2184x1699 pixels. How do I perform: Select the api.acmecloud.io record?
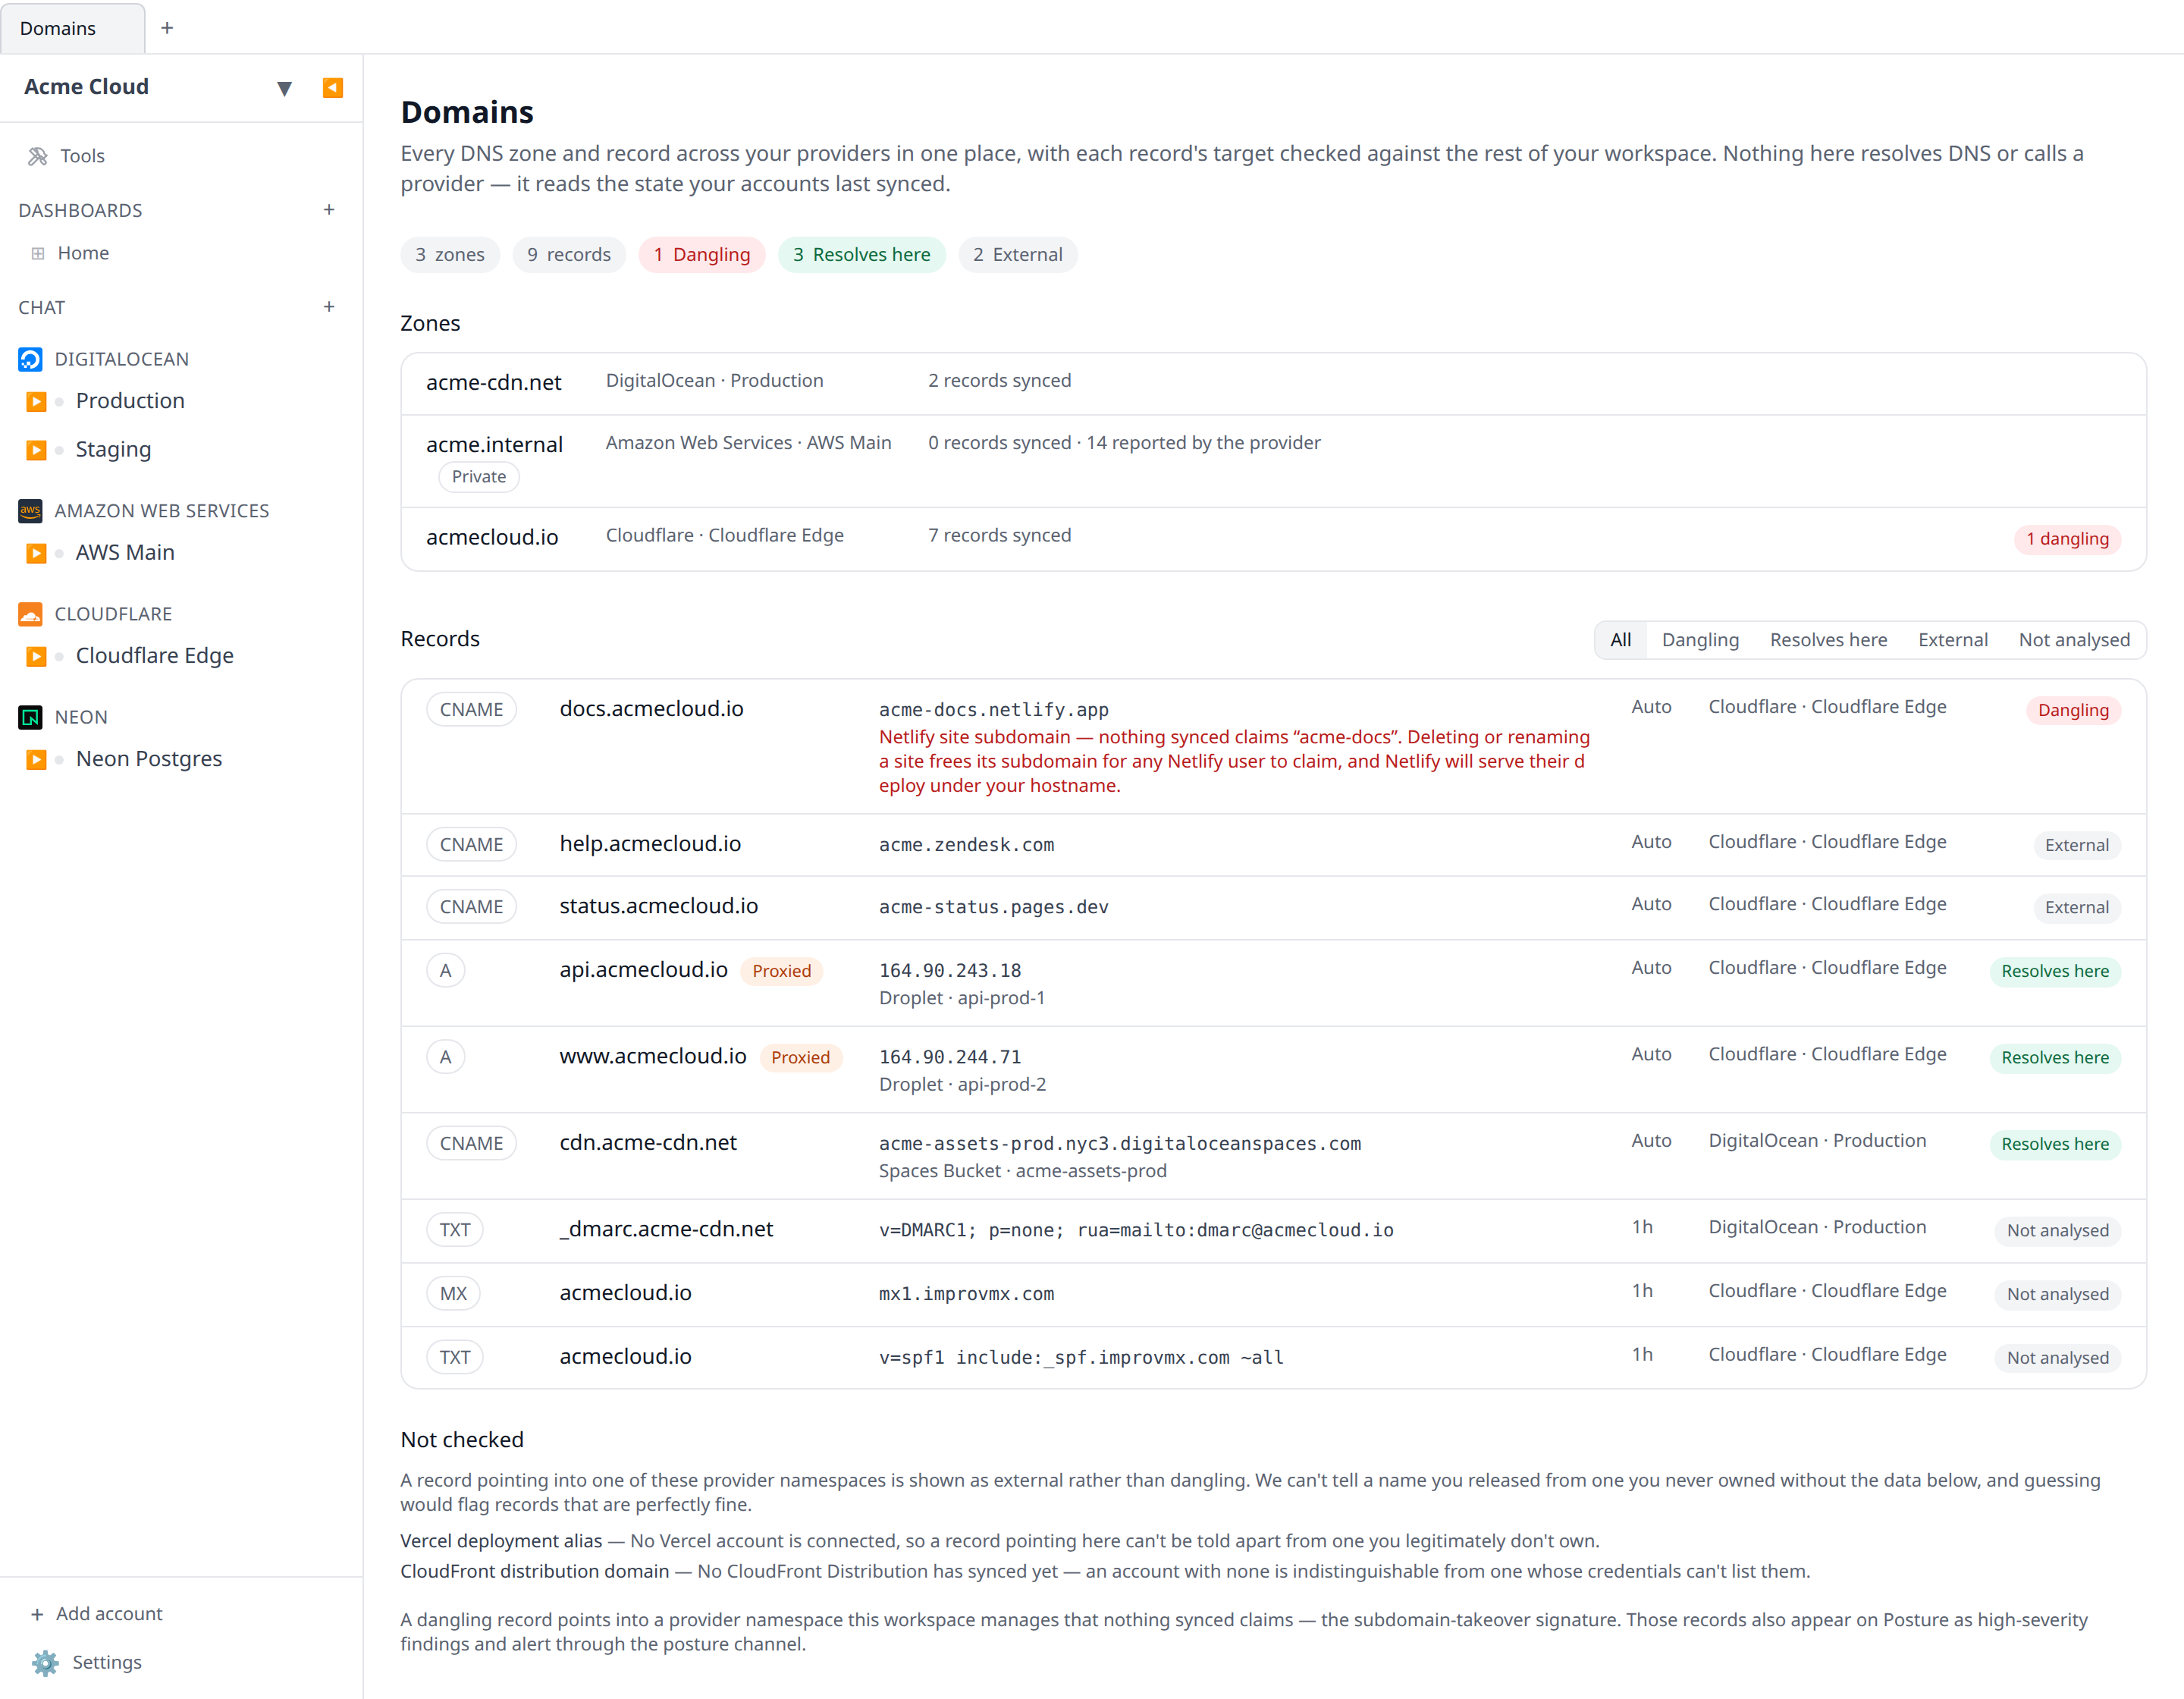1273,984
